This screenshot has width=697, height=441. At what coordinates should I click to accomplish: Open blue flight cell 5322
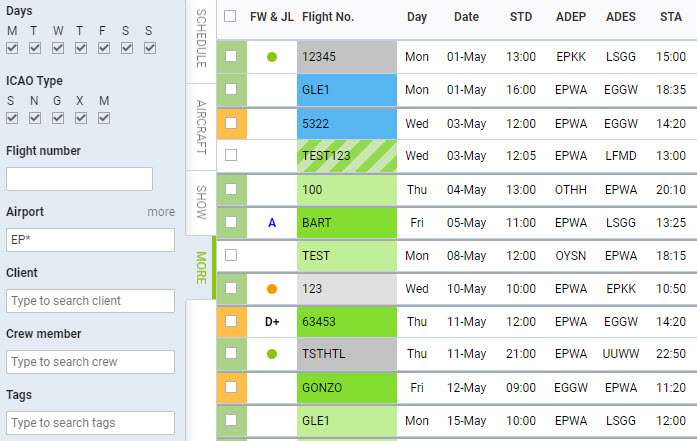click(347, 124)
